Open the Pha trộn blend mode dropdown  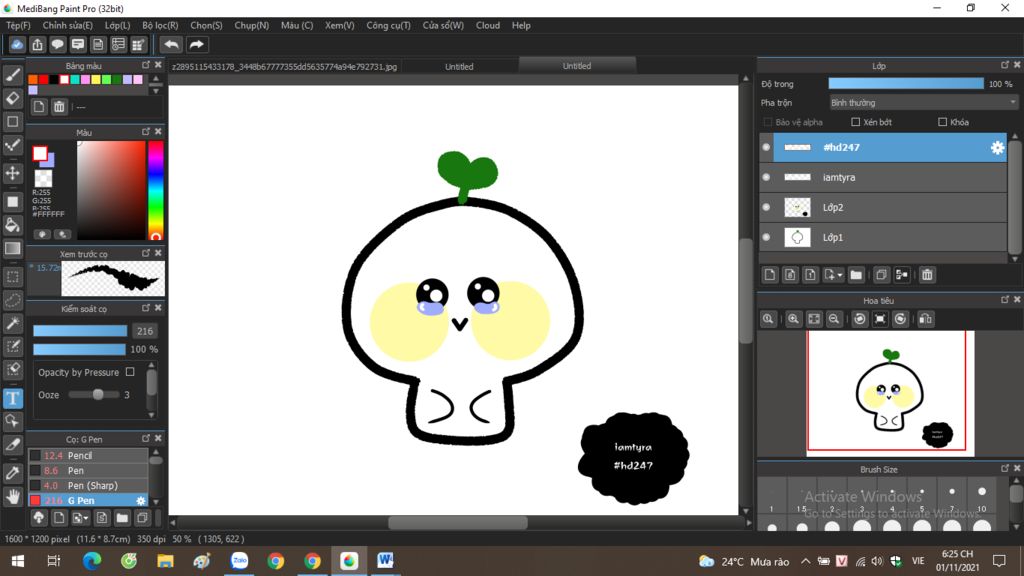(x=923, y=103)
